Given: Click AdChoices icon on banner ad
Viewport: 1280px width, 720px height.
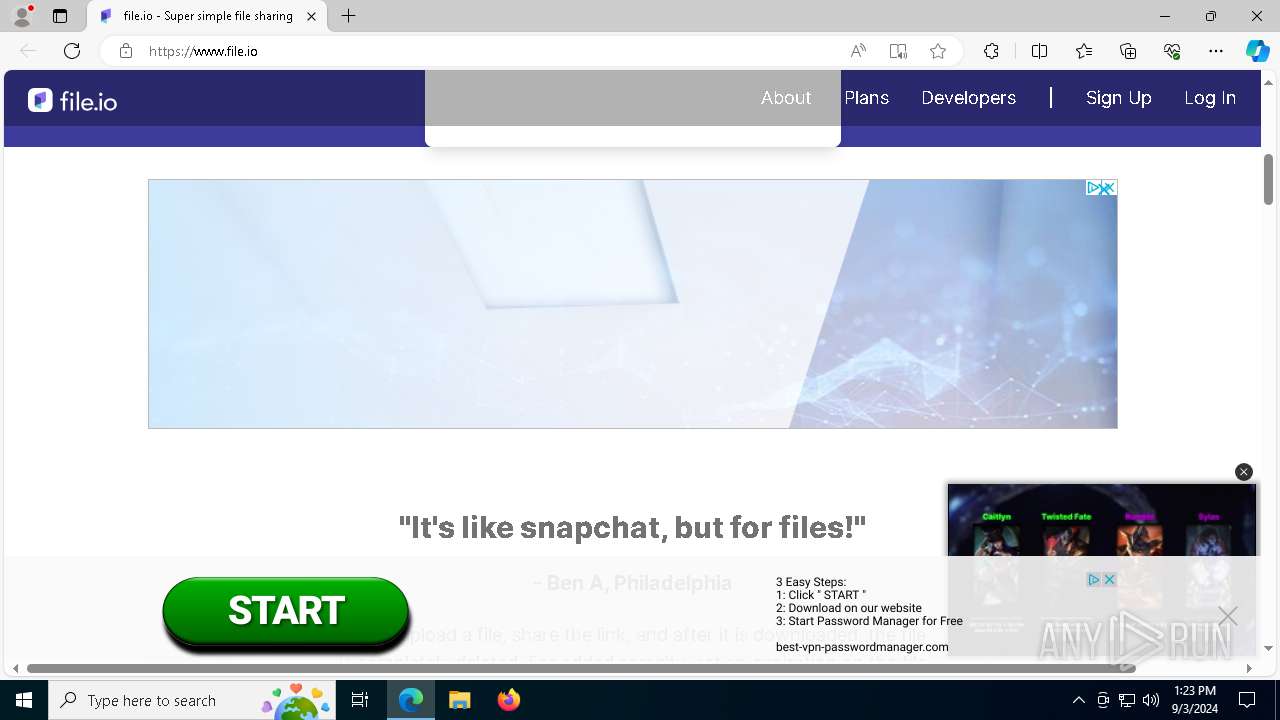Looking at the screenshot, I should click(x=1094, y=188).
